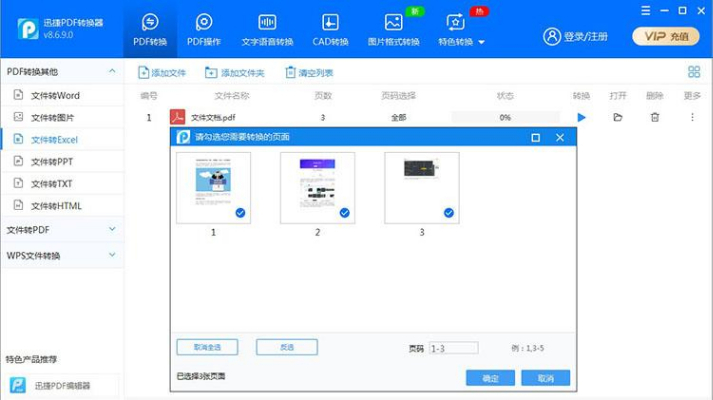Click the 确定 button

tap(490, 378)
